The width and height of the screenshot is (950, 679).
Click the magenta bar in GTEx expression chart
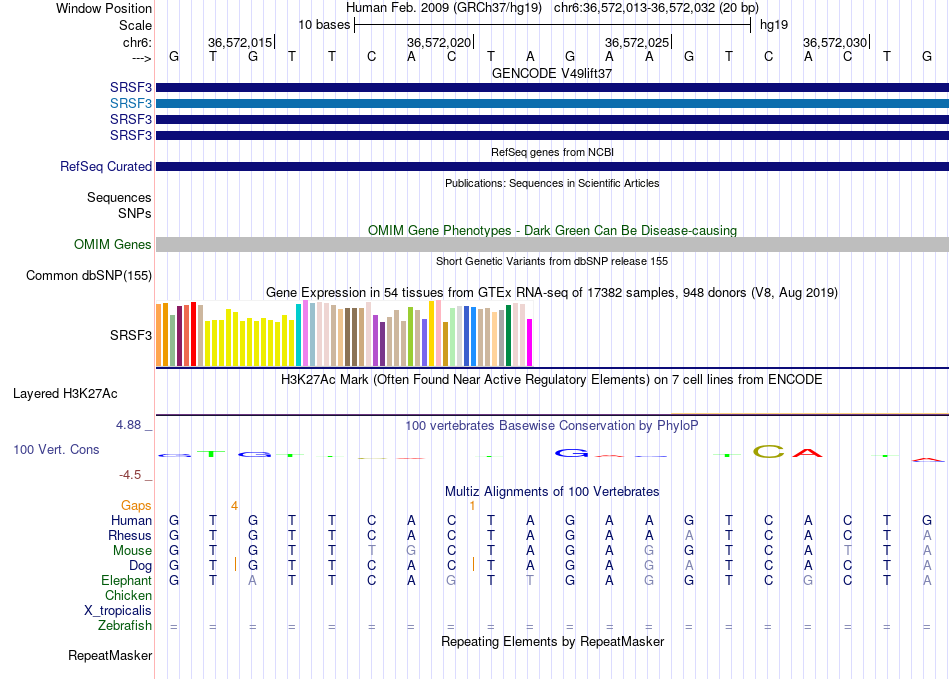530,342
